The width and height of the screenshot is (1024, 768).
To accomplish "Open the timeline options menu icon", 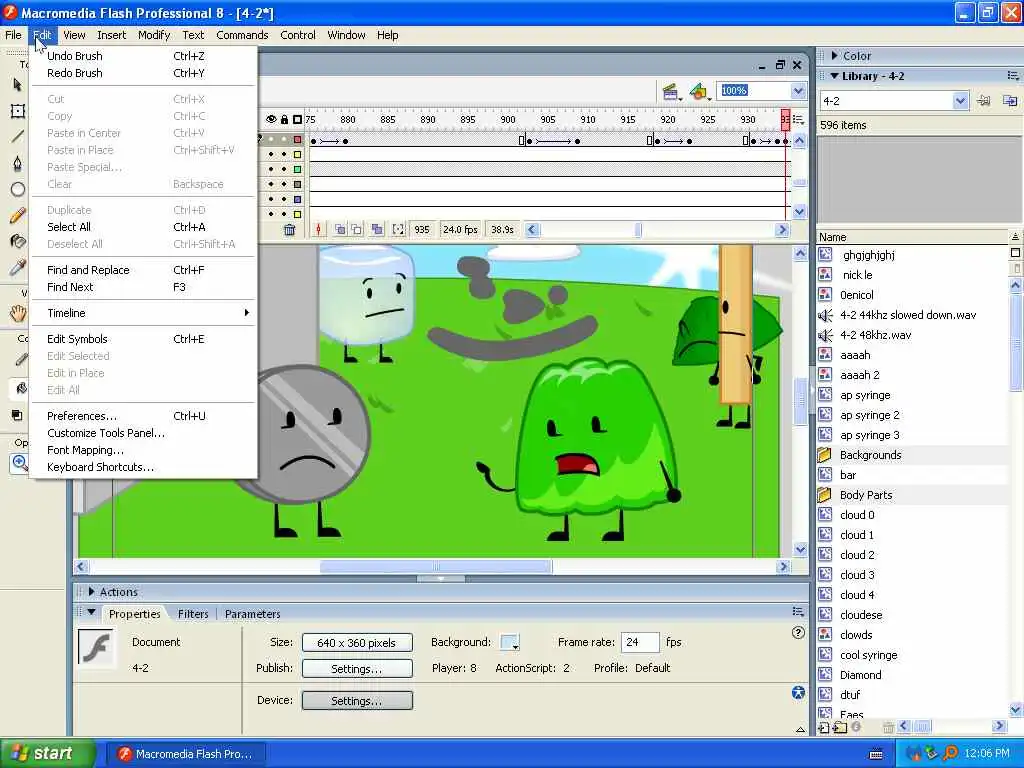I will 798,120.
